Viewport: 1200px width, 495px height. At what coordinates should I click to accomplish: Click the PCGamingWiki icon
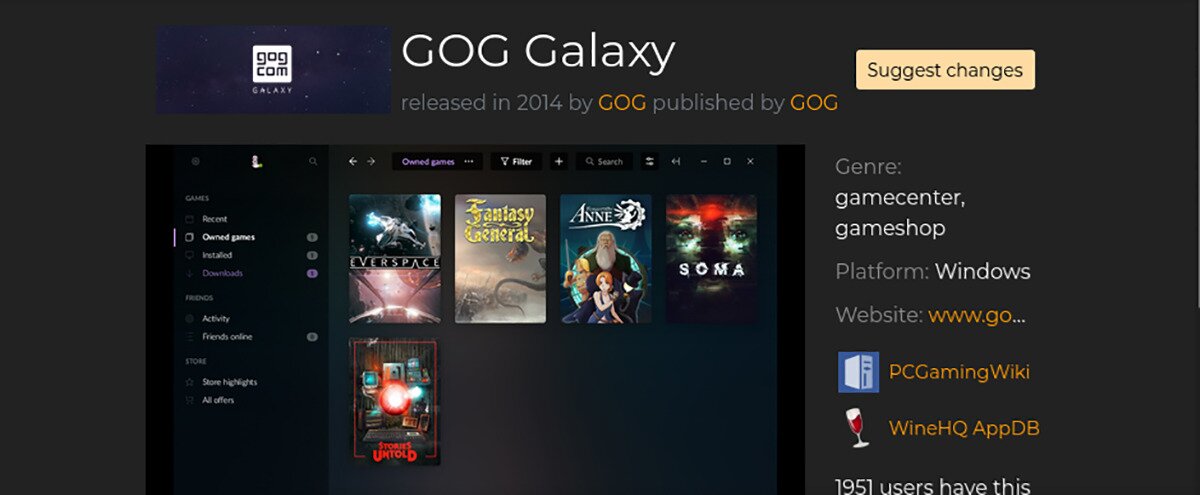tap(858, 372)
